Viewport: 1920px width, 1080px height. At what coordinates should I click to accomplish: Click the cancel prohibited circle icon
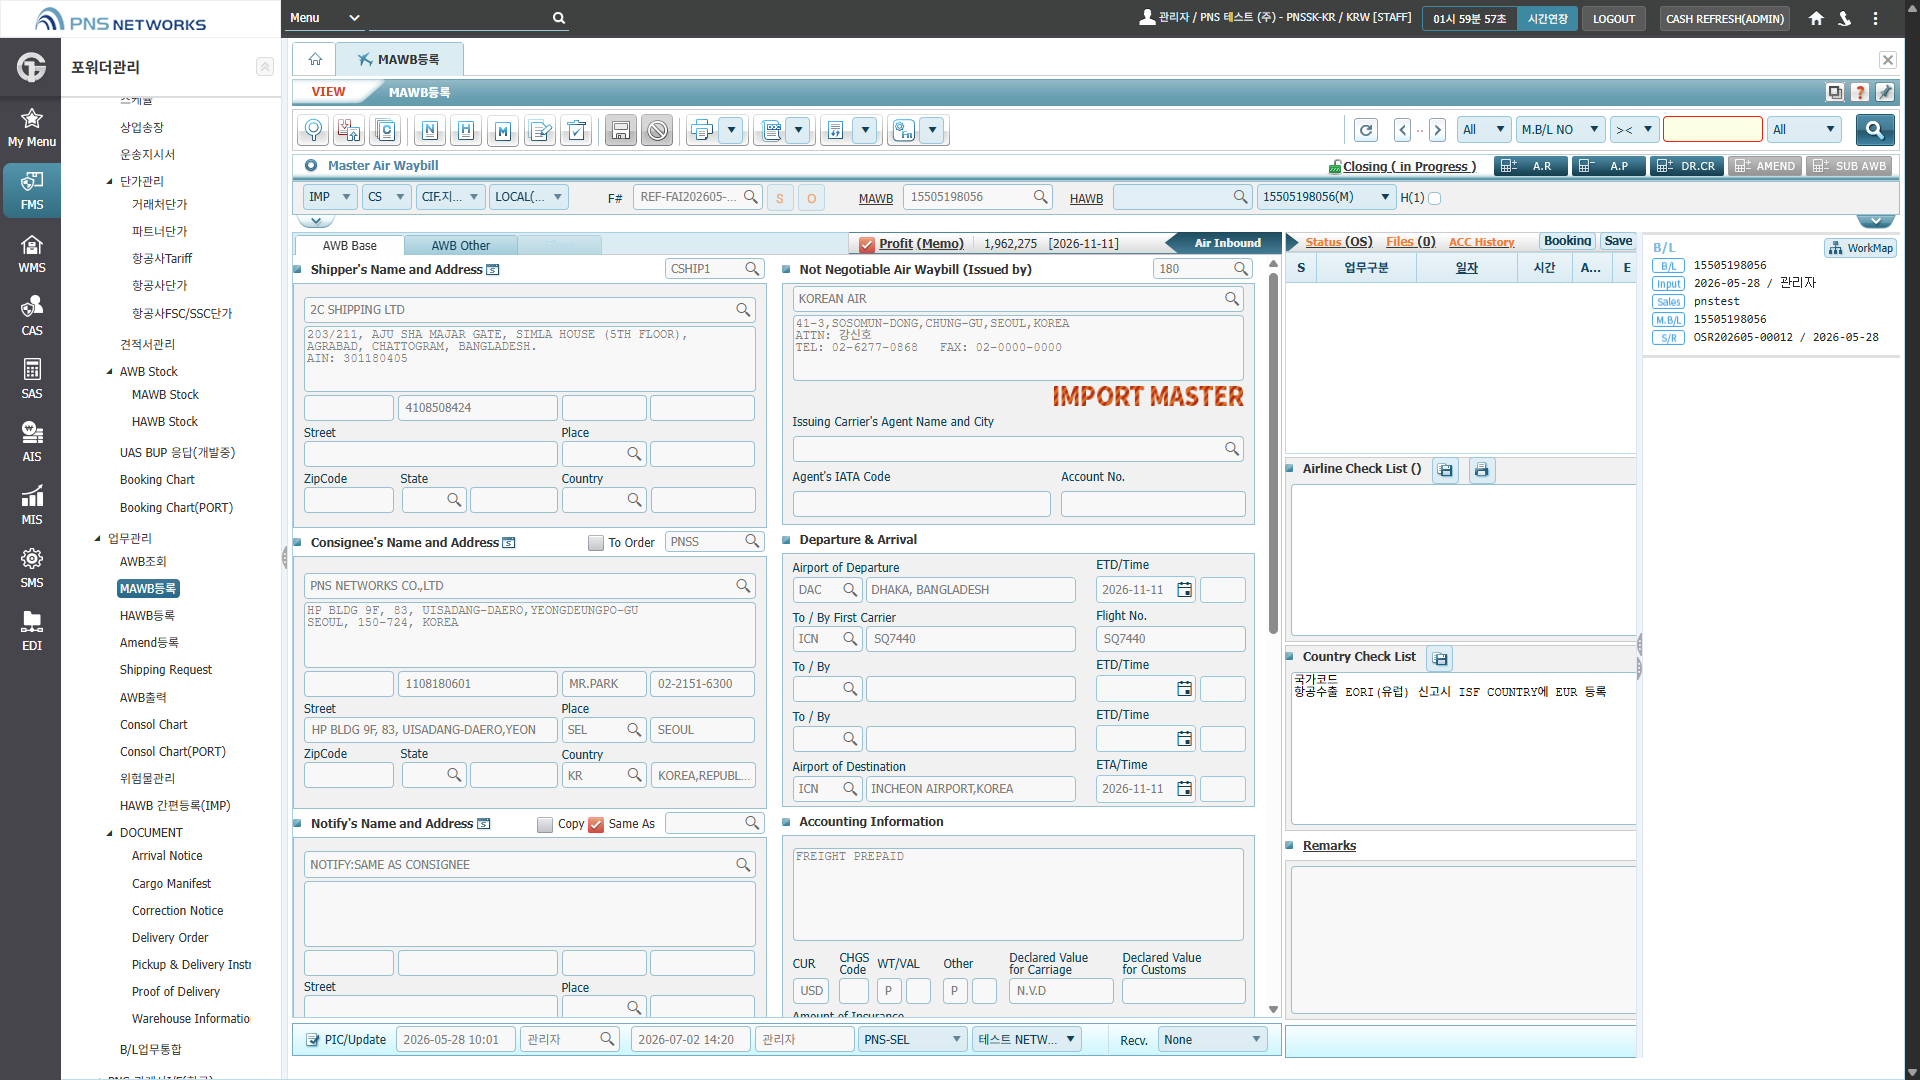click(657, 130)
